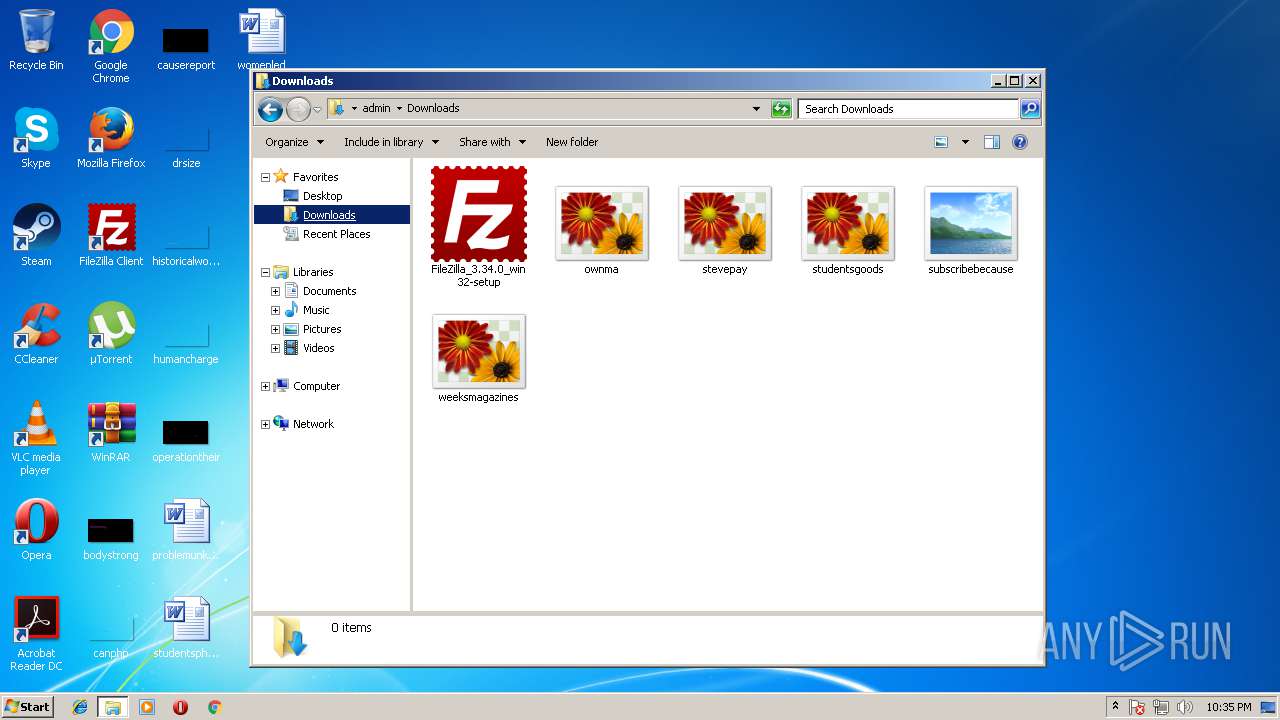The height and width of the screenshot is (720, 1280).
Task: Select the operationtheir desktop file
Action: click(x=186, y=439)
